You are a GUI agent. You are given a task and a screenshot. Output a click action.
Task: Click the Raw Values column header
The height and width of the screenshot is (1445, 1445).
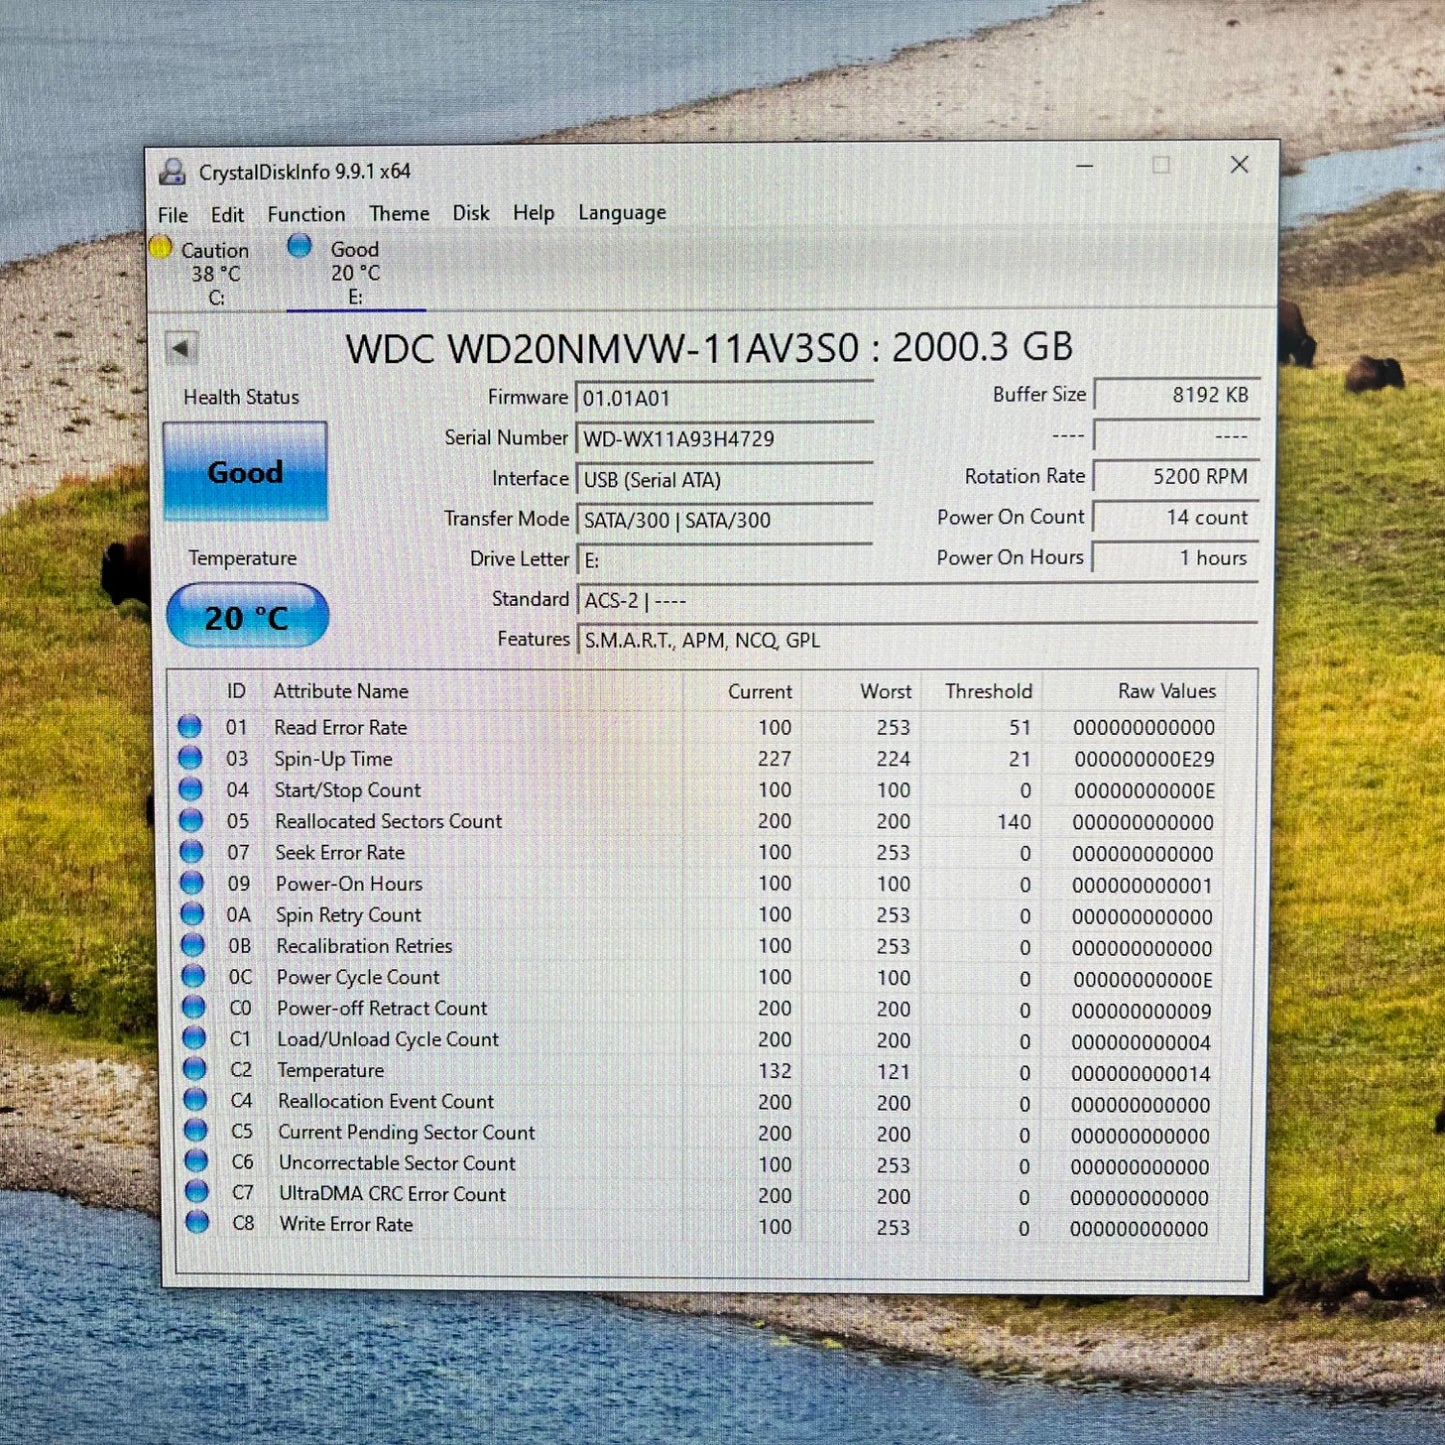[x=1167, y=691]
